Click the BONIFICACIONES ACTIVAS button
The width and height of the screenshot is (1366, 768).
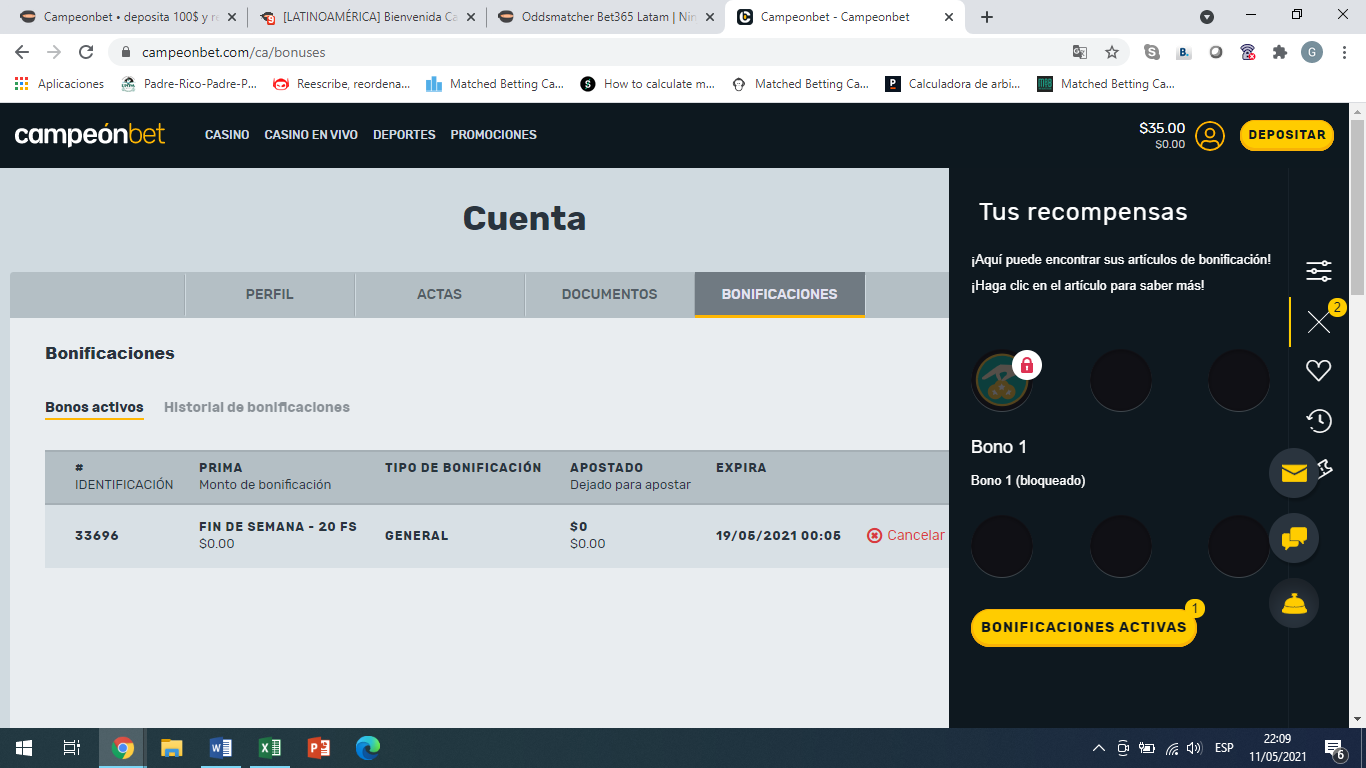pos(1084,627)
